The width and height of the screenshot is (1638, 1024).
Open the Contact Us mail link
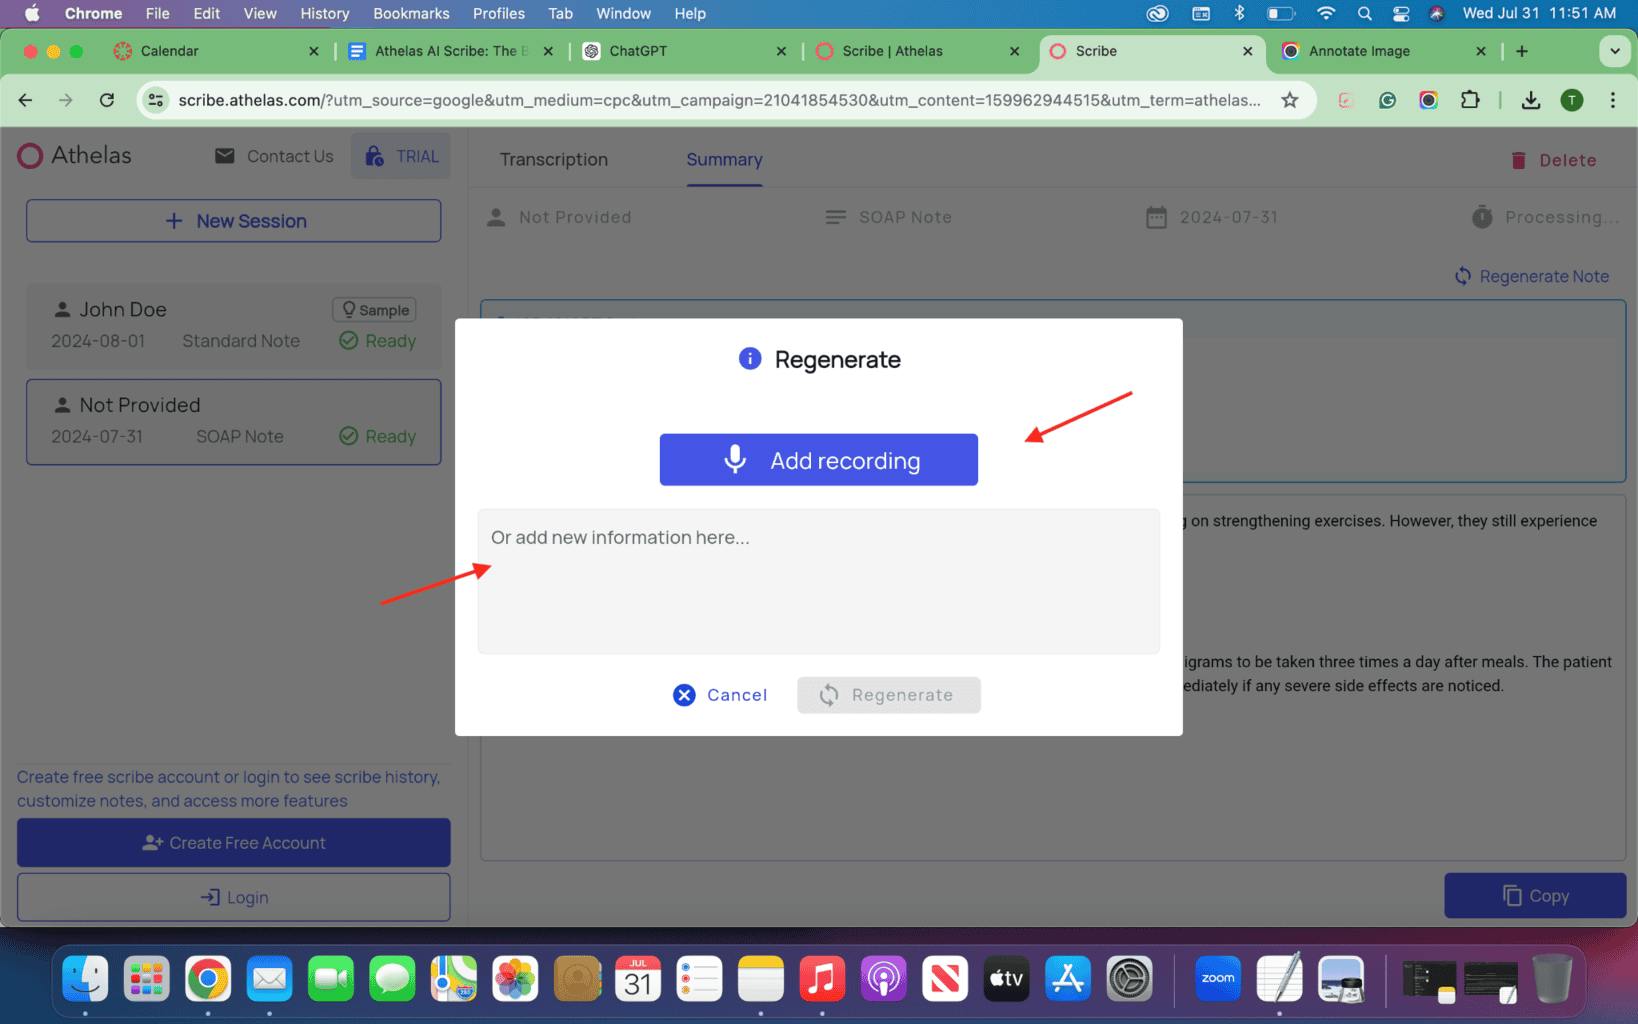(274, 156)
